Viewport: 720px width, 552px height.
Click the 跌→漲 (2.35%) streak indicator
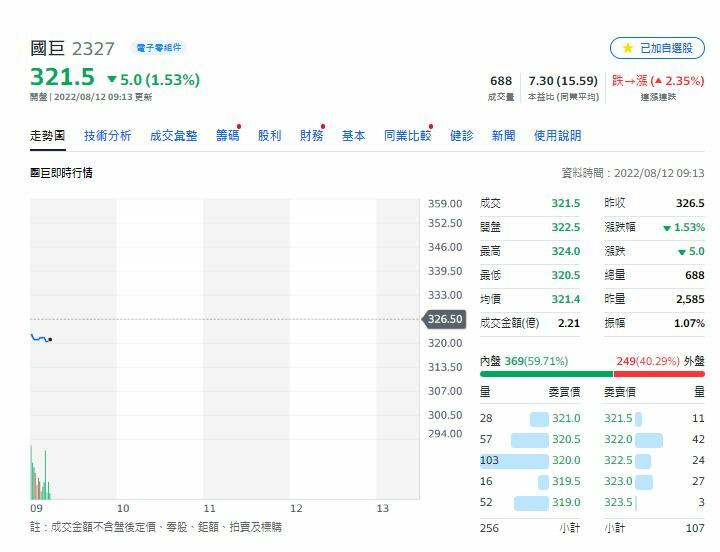658,81
